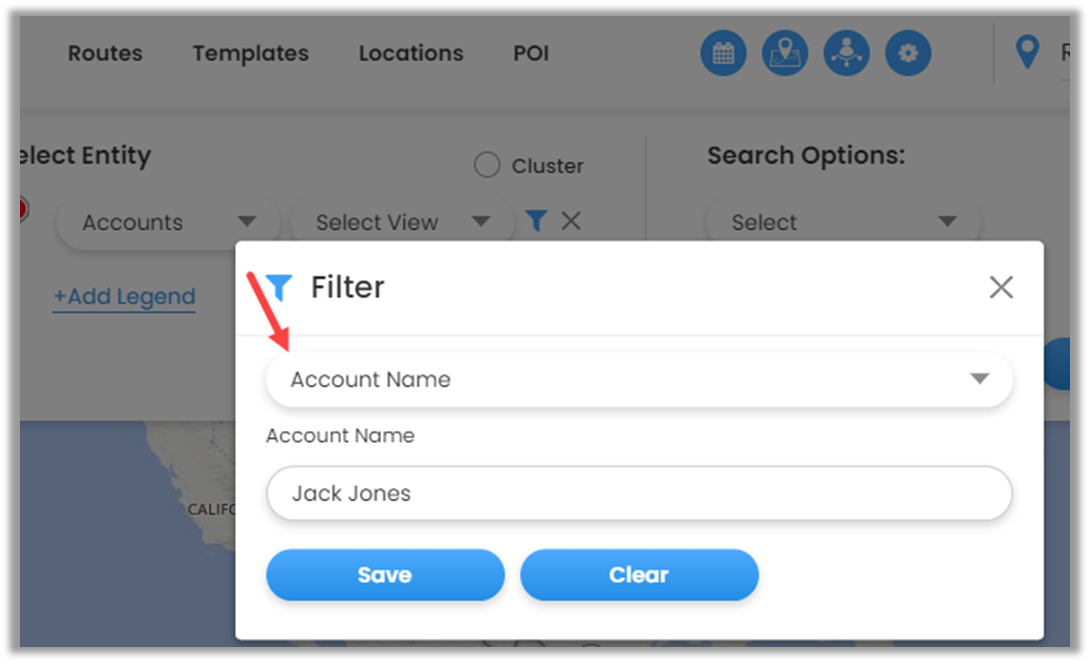Image resolution: width=1090 pixels, height=663 pixels.
Task: Expand the Search Options Select dropdown
Action: [843, 222]
